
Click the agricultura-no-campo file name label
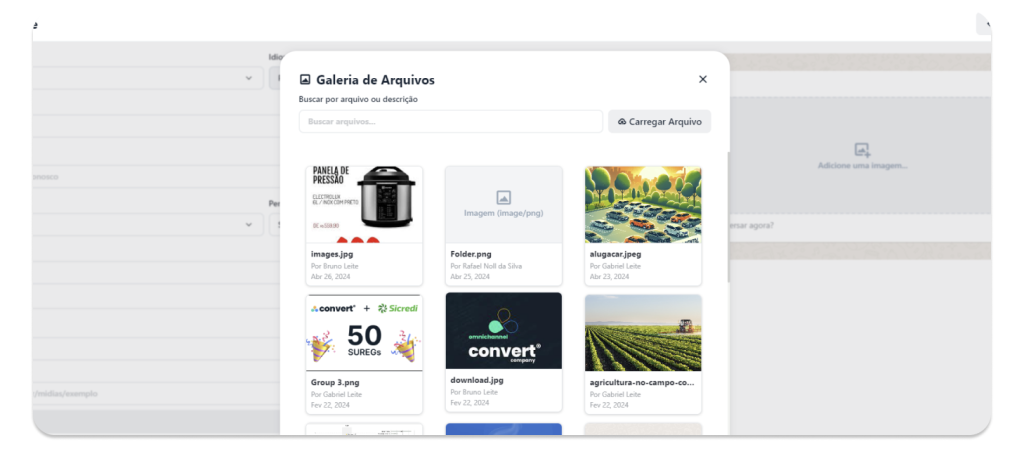click(641, 382)
